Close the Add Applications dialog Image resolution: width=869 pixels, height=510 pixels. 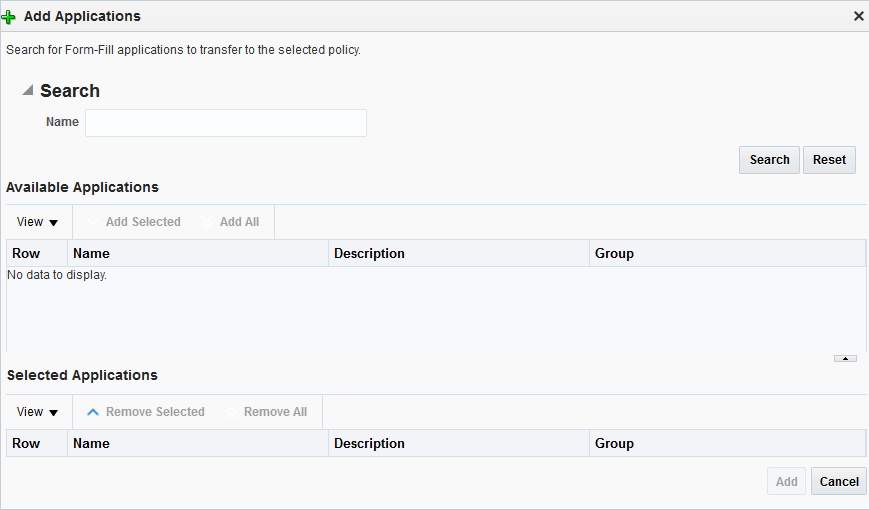click(x=858, y=17)
